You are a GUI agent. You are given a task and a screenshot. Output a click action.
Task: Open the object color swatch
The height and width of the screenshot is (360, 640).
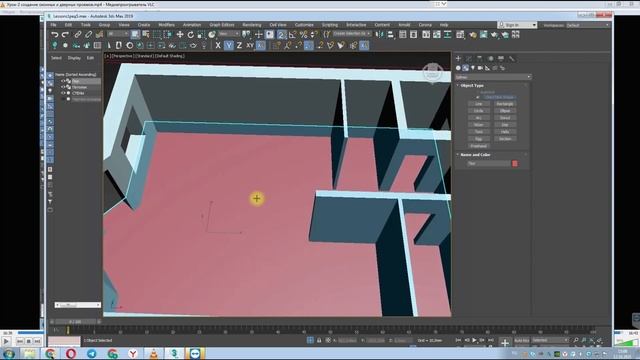click(x=515, y=164)
